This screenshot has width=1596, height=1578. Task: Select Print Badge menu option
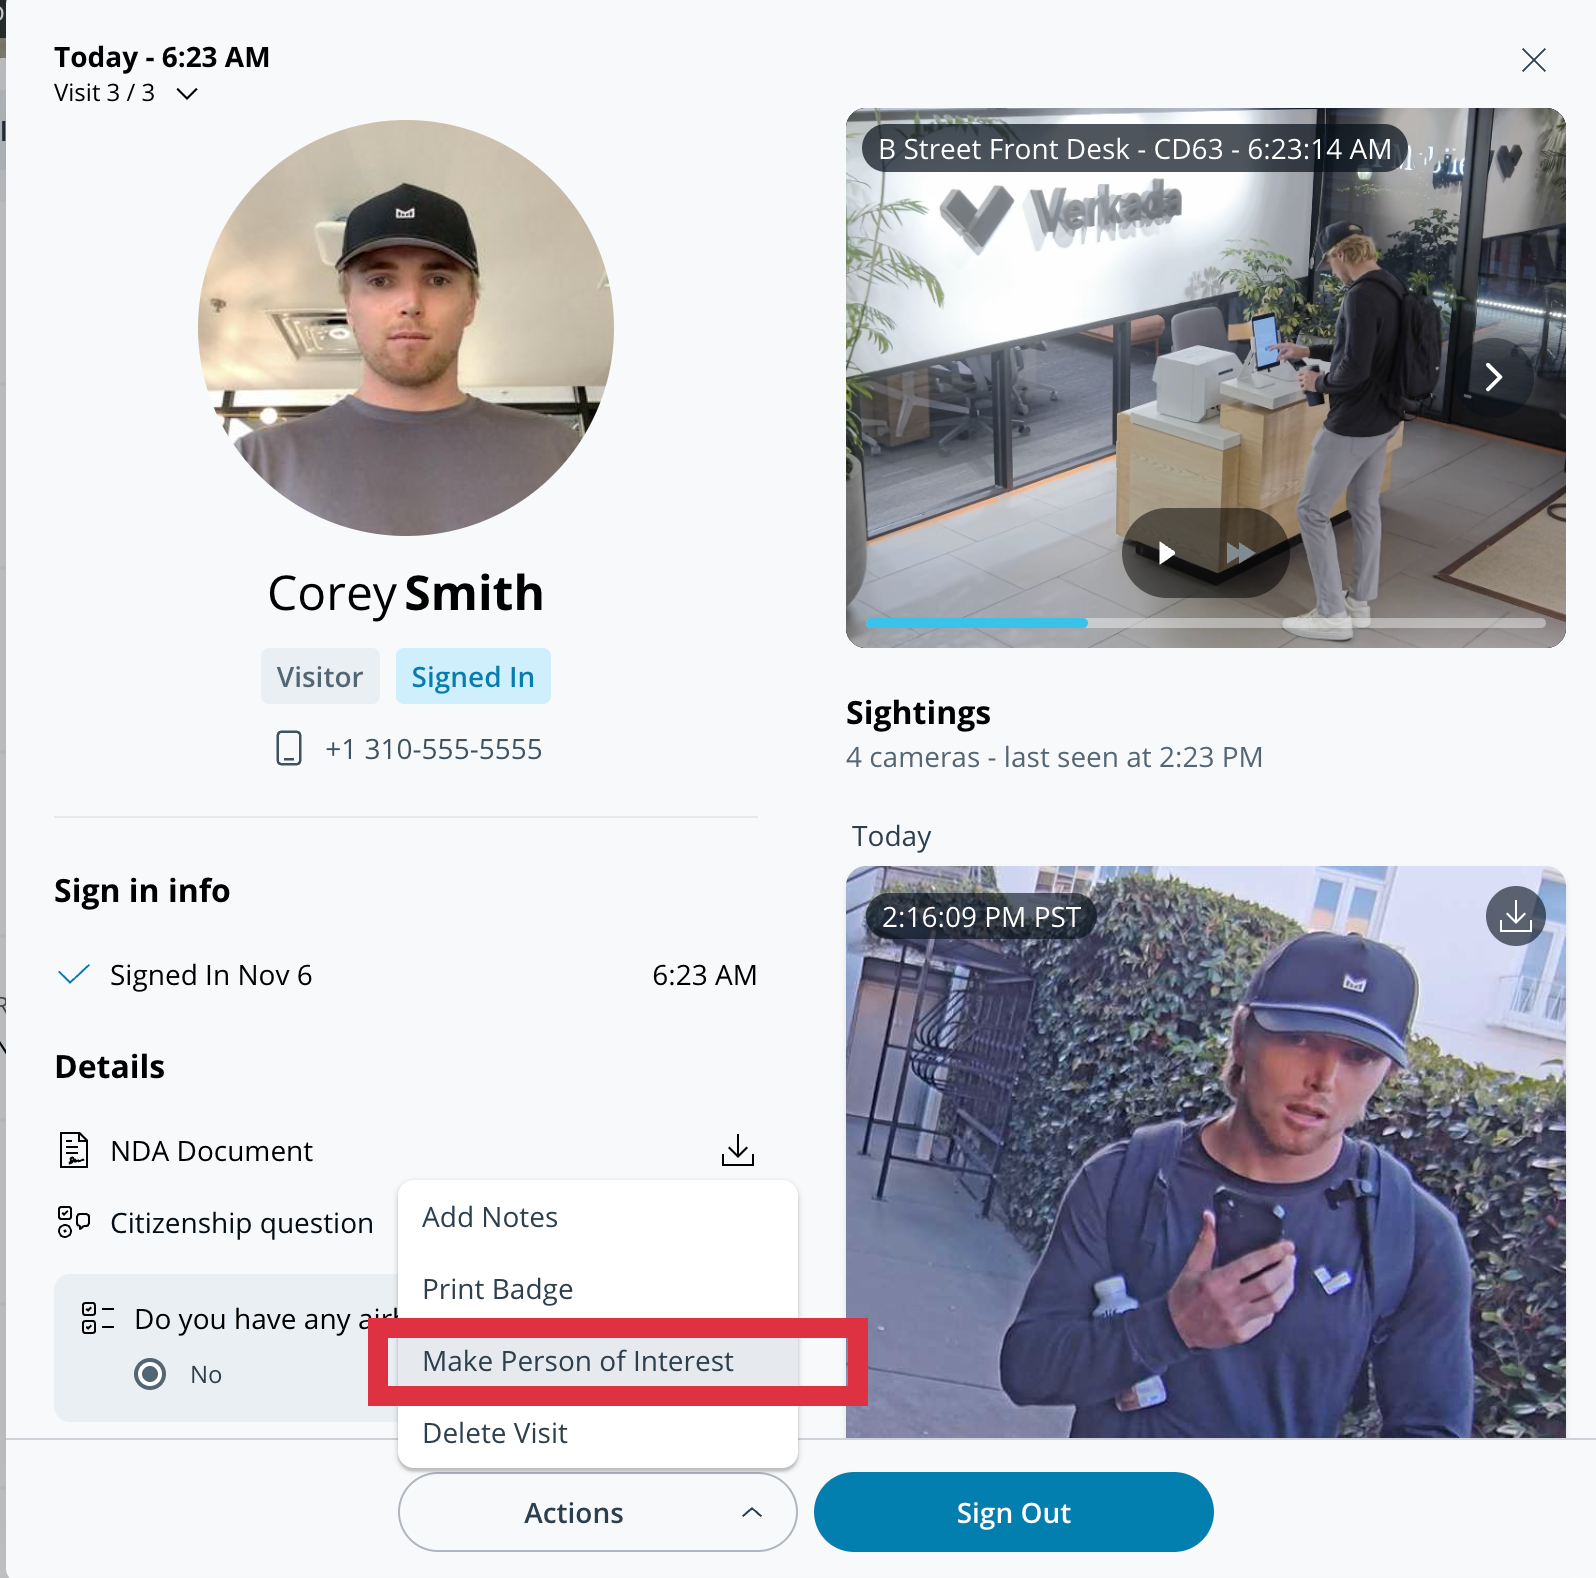coord(498,1289)
